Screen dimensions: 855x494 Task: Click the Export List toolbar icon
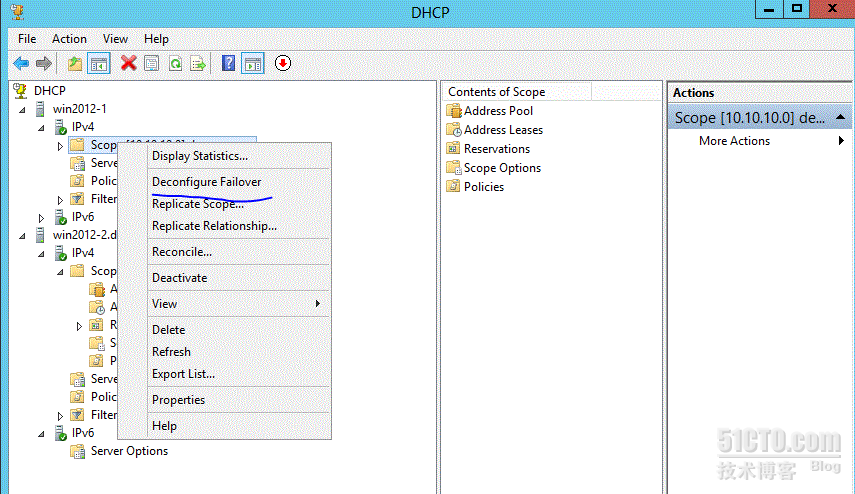(198, 63)
